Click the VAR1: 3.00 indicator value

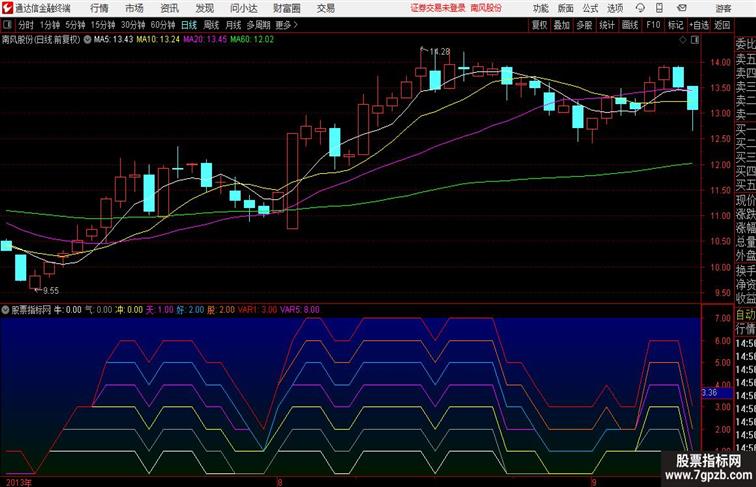[257, 310]
